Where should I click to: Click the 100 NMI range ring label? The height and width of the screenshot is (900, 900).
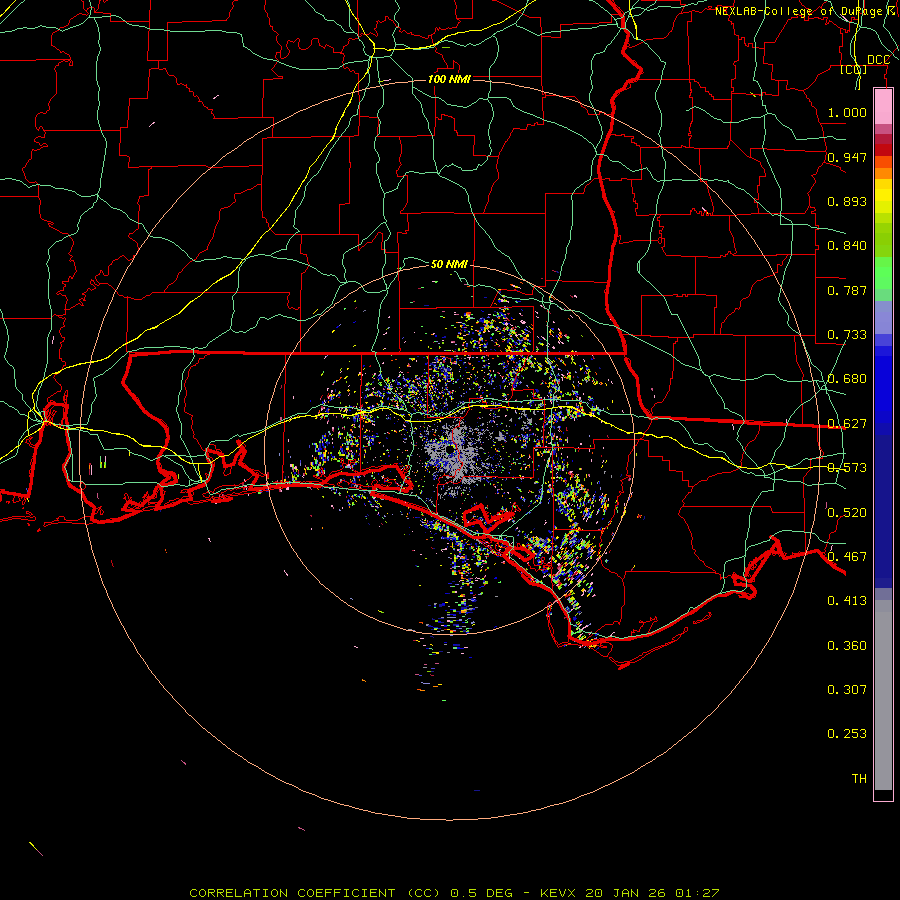449,79
